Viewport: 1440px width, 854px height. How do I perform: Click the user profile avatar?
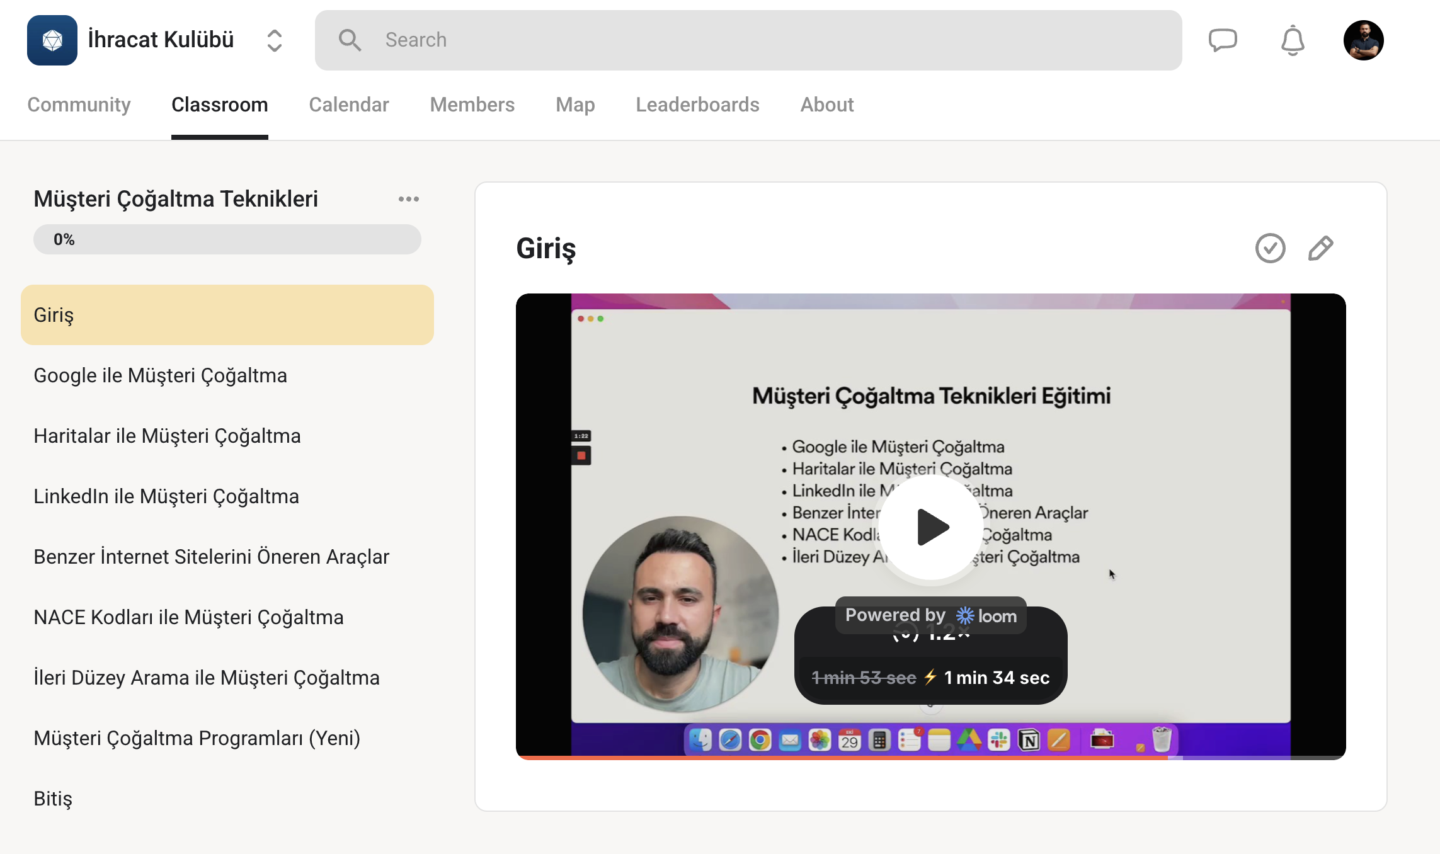1363,40
